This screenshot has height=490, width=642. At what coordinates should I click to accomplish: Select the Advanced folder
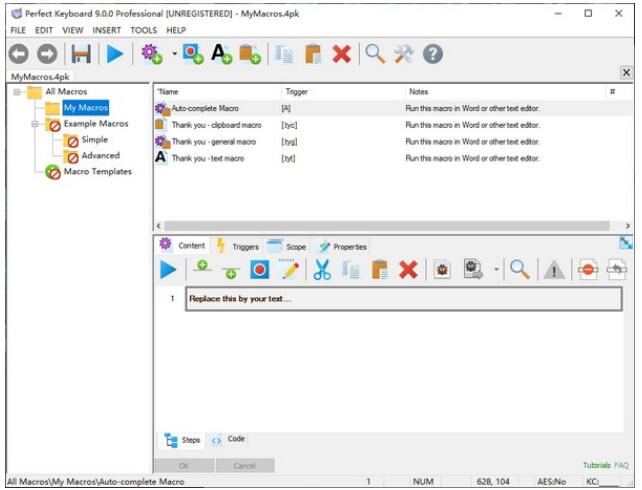(101, 156)
